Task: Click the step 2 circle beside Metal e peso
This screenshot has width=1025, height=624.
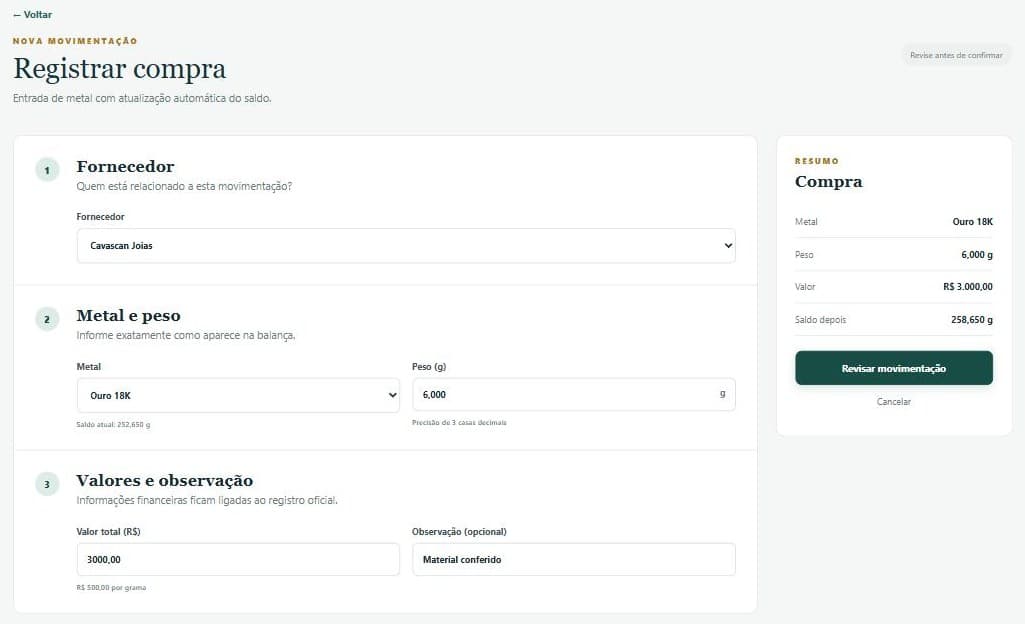Action: tap(47, 319)
